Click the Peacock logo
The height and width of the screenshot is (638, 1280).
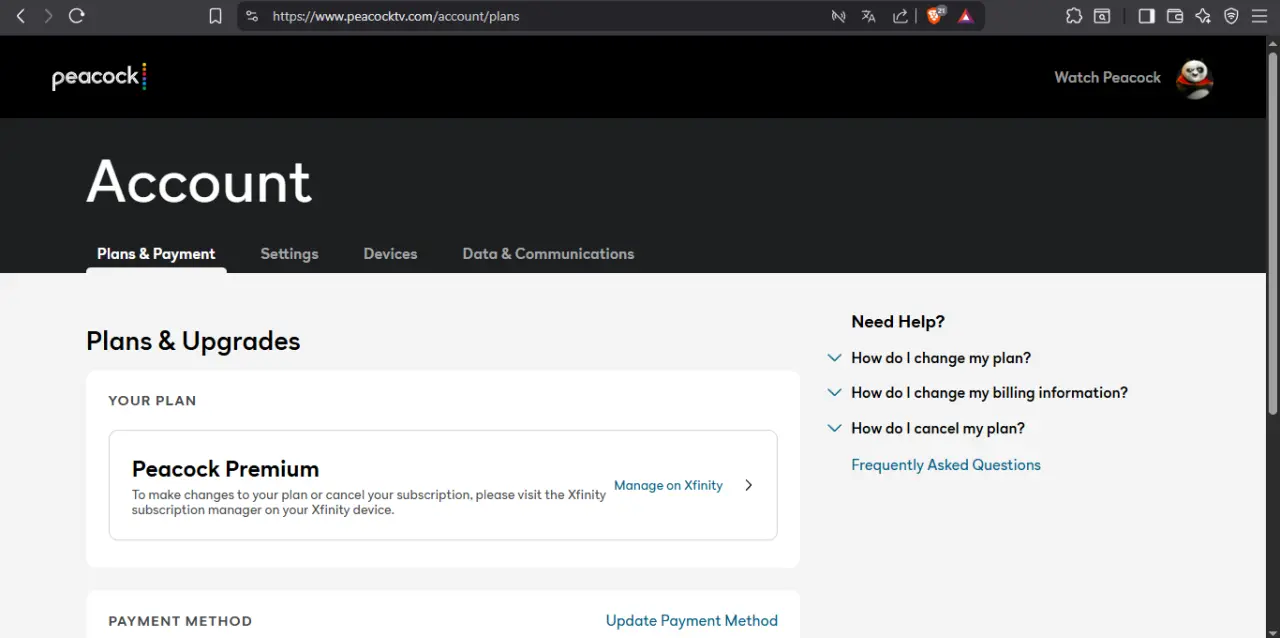(99, 77)
